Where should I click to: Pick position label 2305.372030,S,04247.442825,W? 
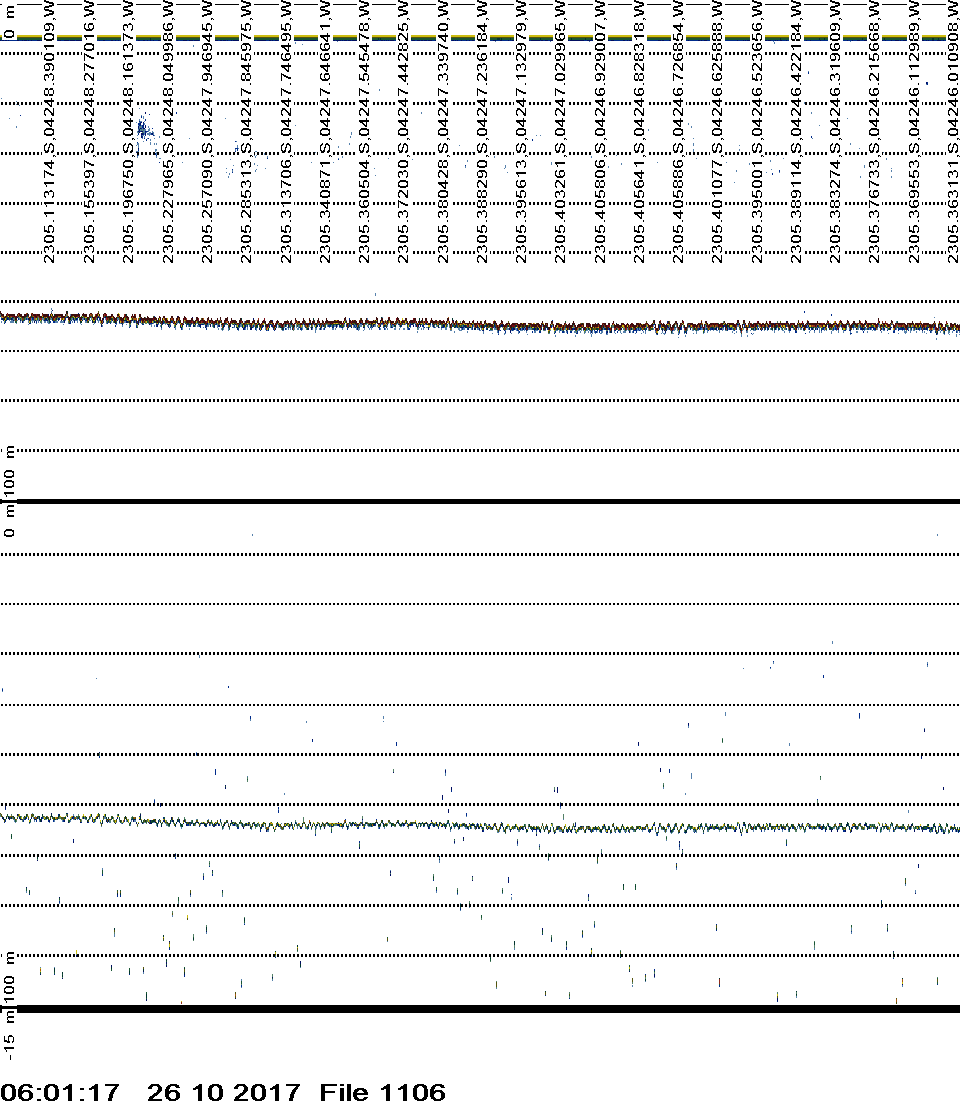(402, 132)
